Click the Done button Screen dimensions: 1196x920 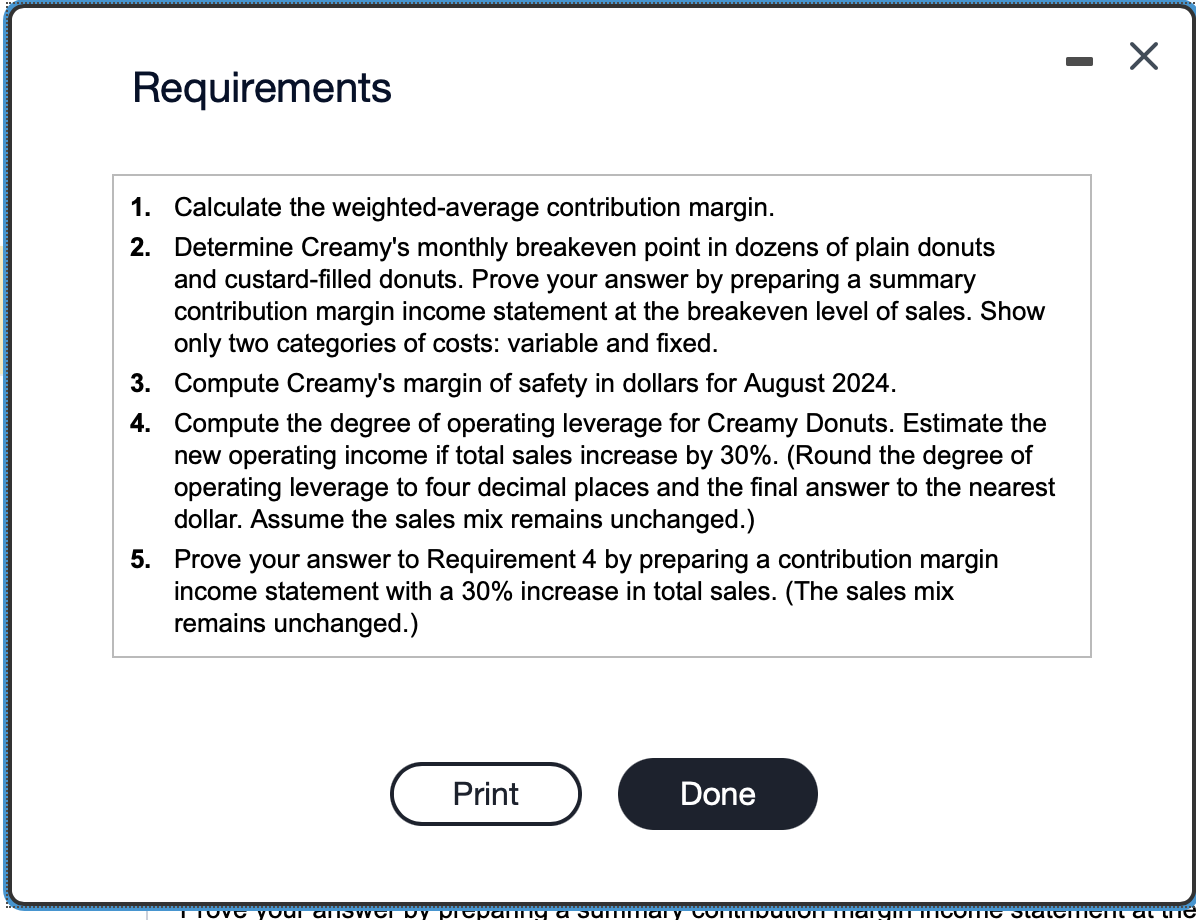717,793
